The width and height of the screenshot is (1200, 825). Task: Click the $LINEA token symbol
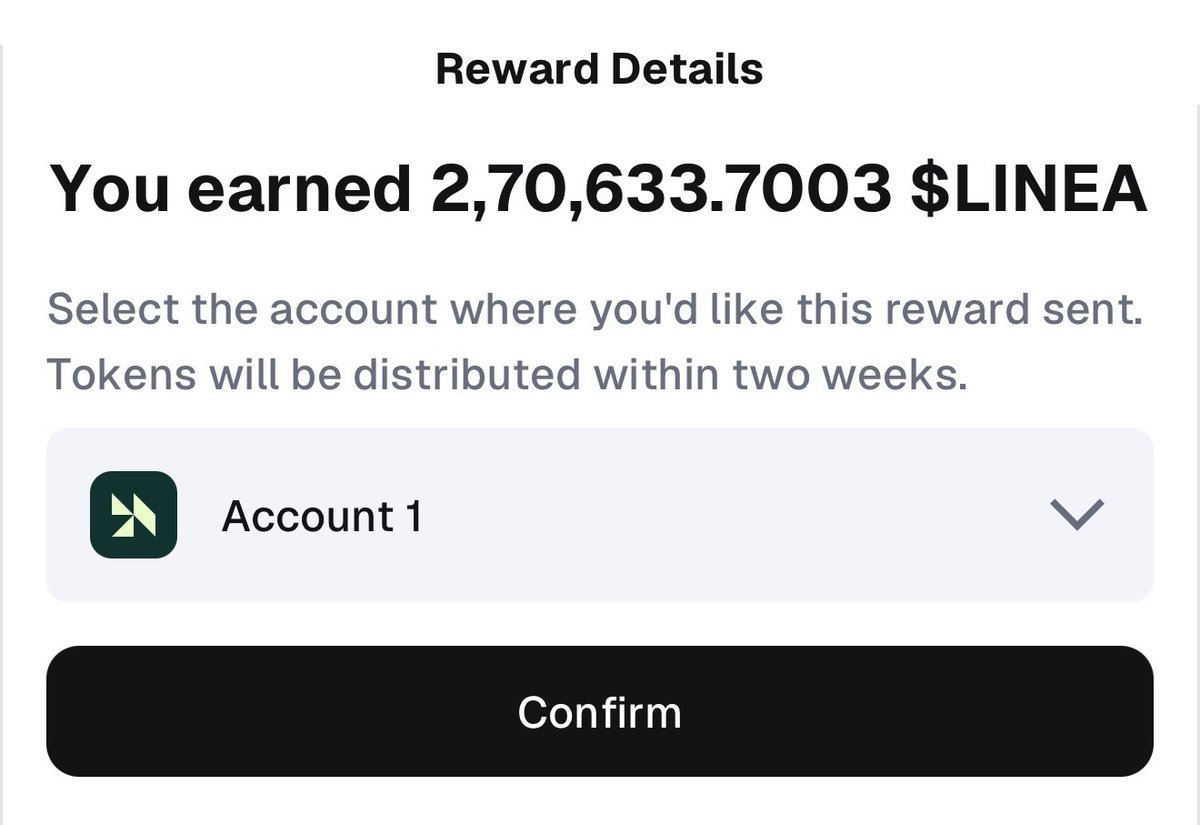coord(1028,188)
